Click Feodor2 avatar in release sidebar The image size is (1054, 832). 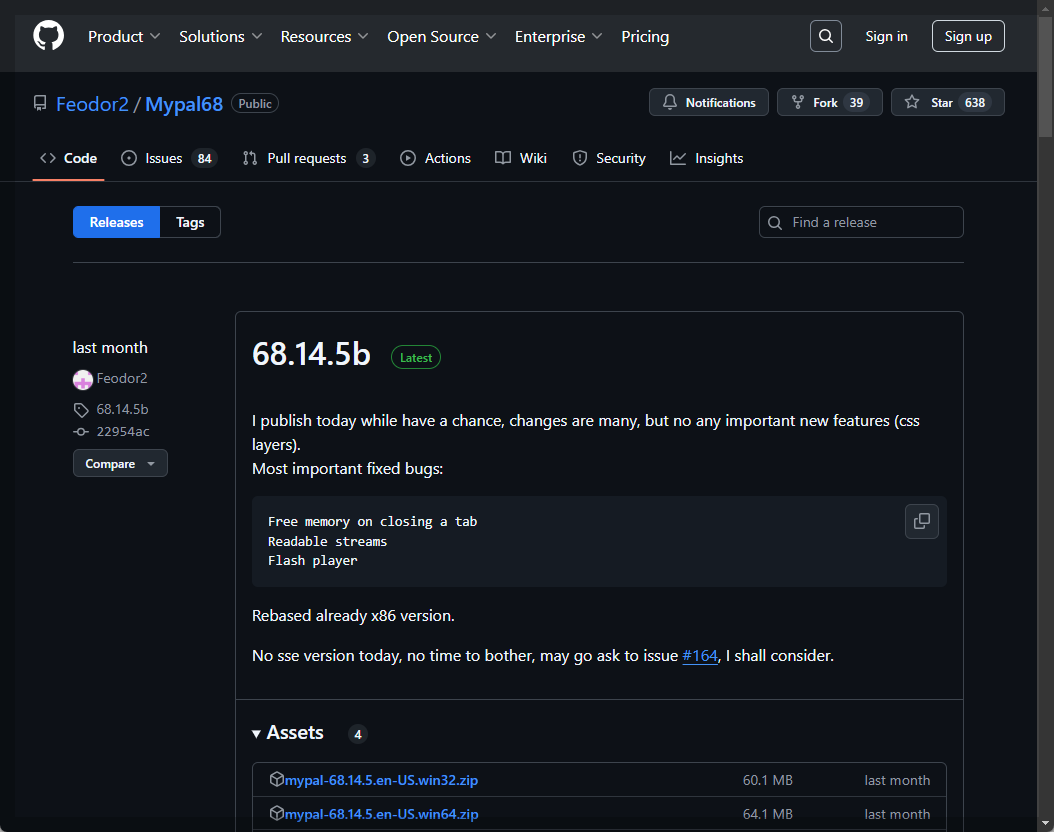pos(83,380)
